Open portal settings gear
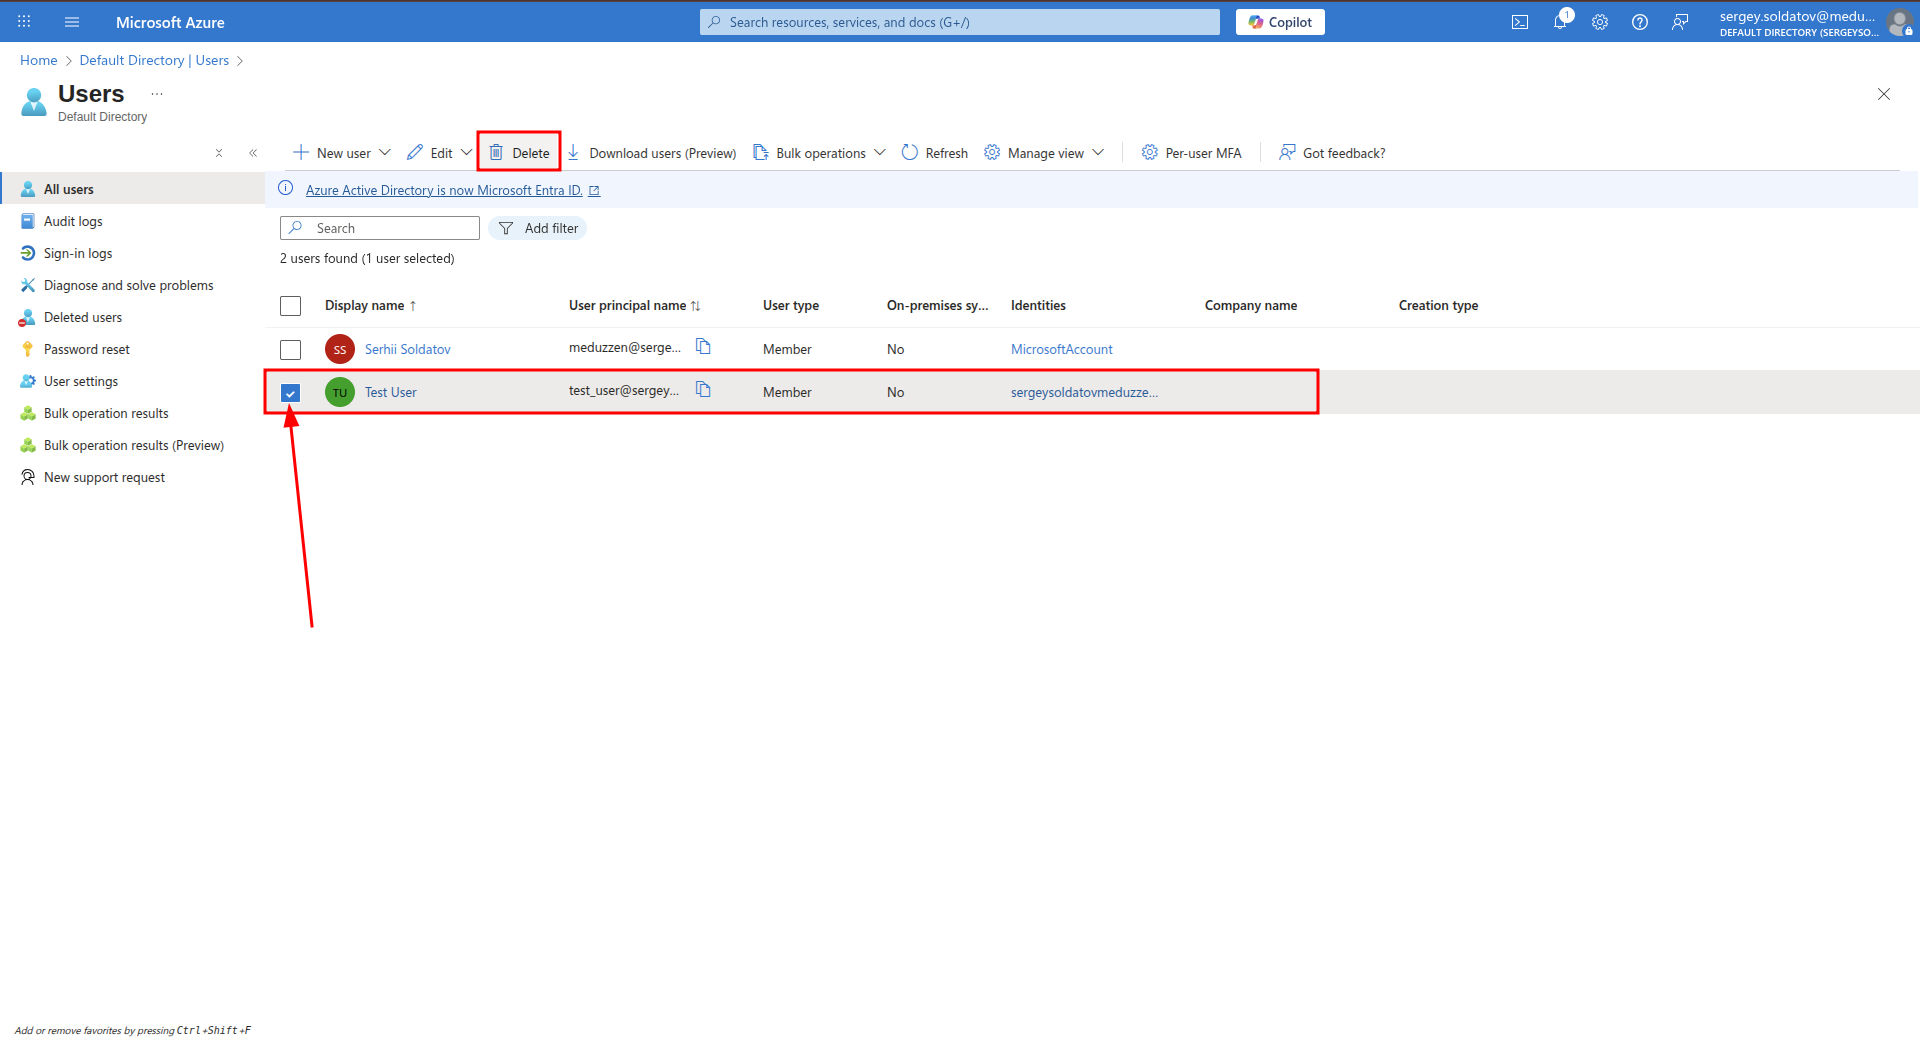 pyautogui.click(x=1600, y=22)
